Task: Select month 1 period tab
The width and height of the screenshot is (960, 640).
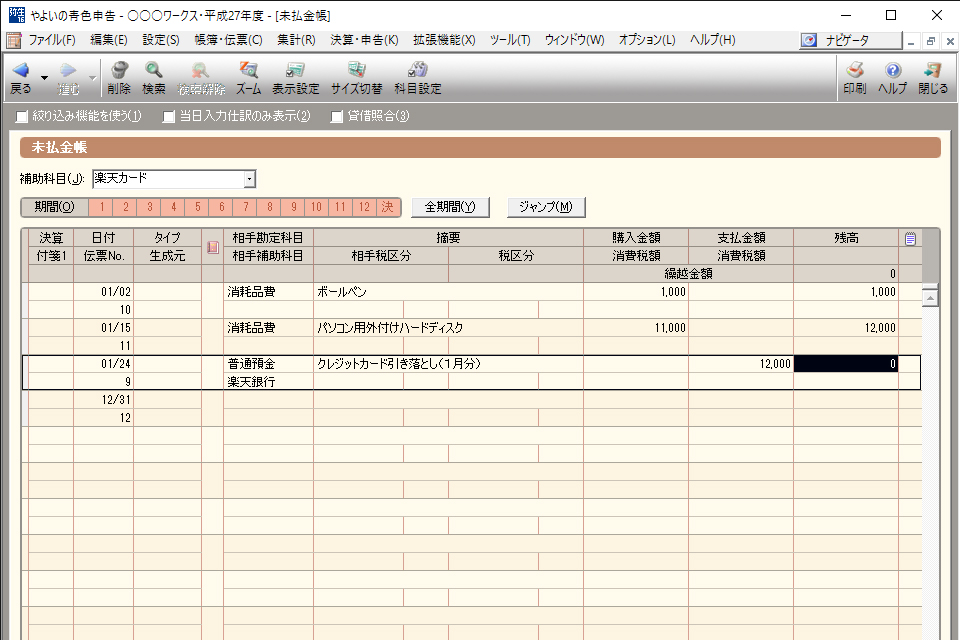Action: (102, 207)
